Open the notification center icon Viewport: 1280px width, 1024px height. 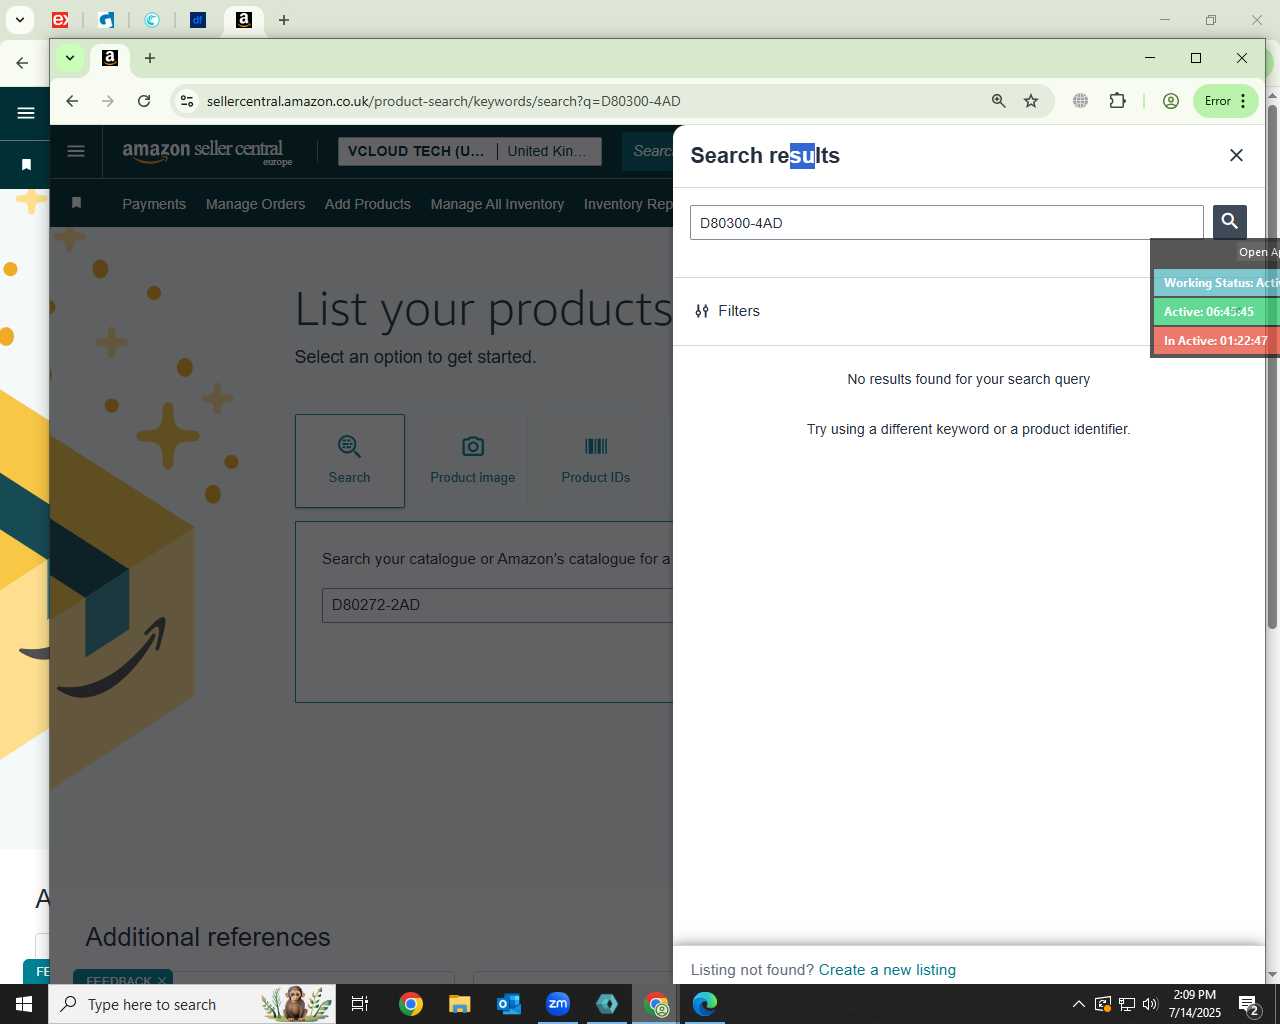click(1249, 1004)
